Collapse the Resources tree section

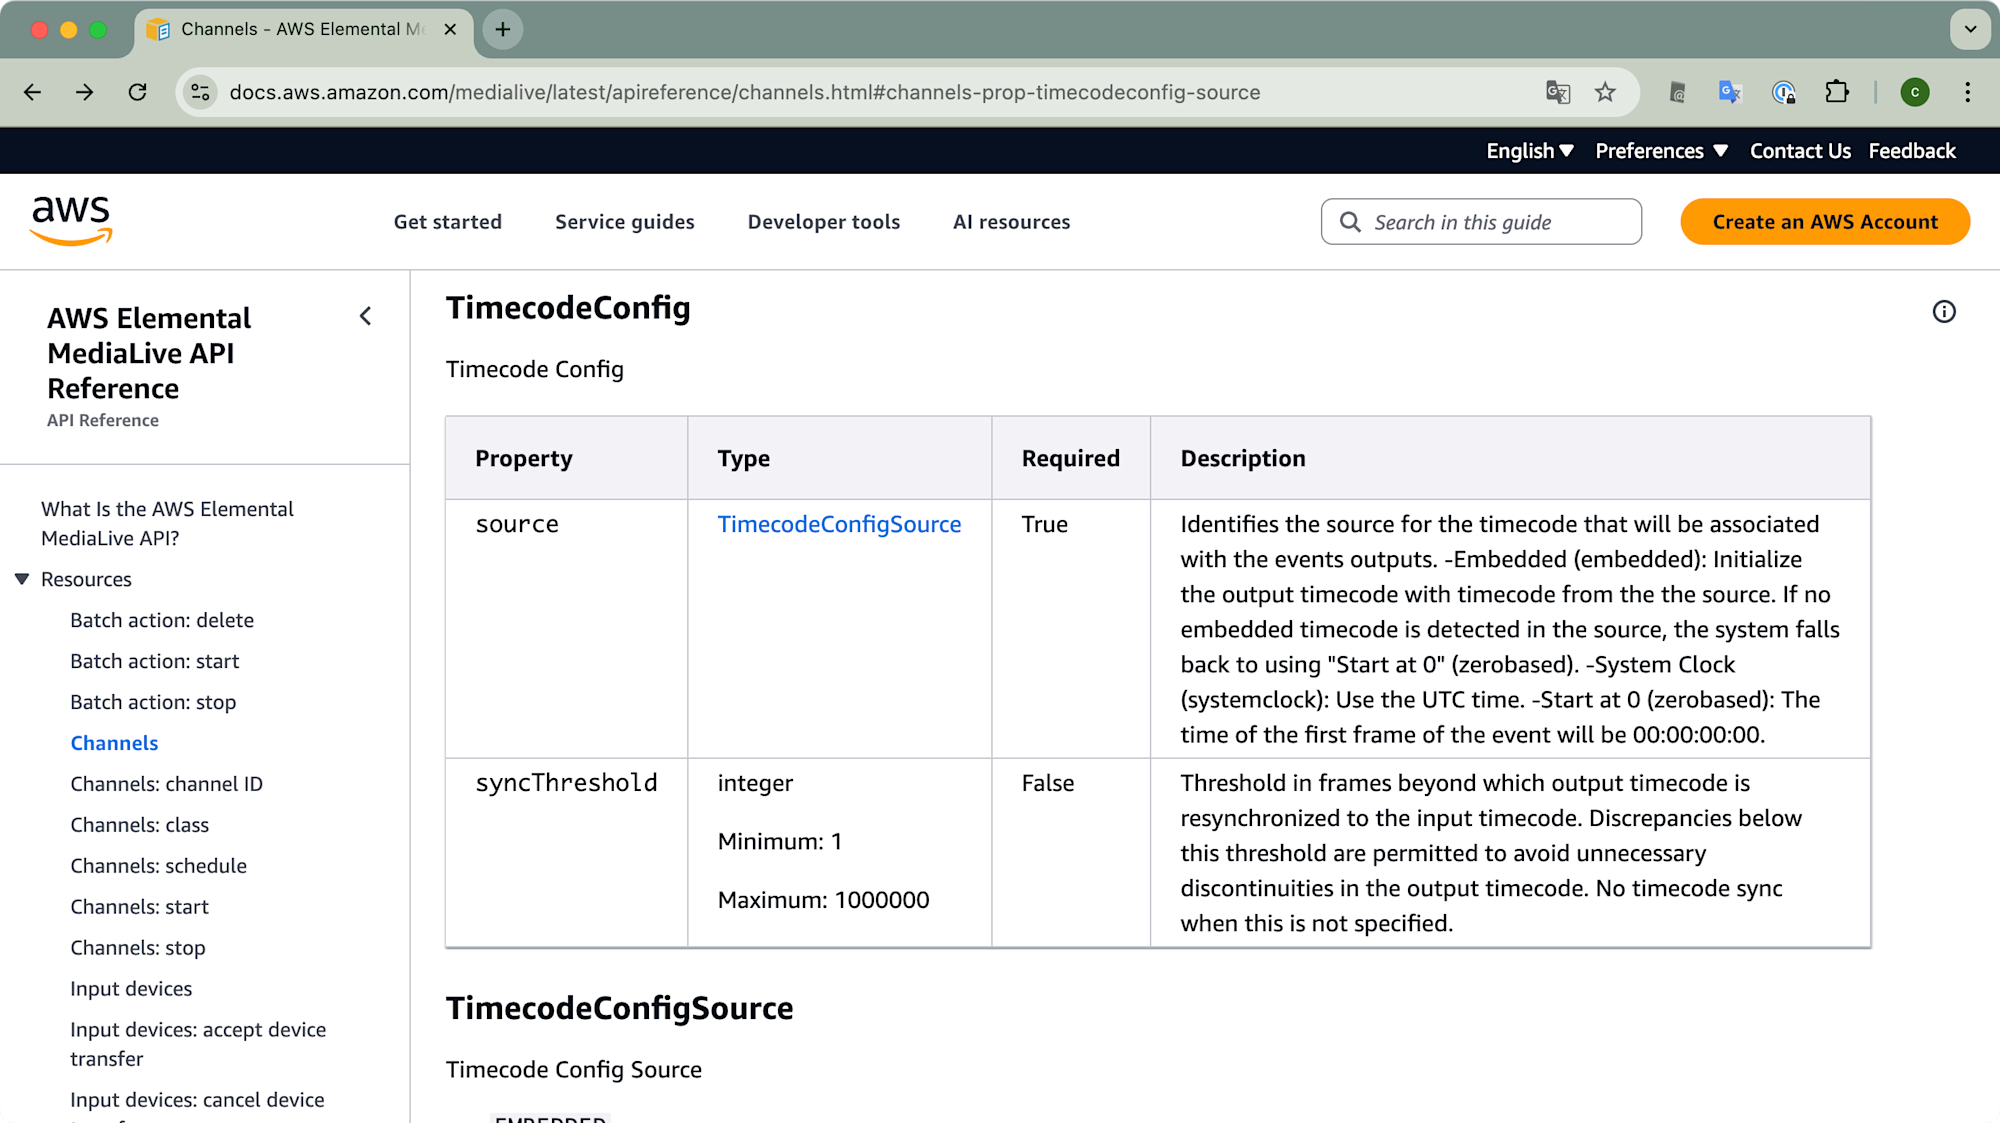point(22,579)
